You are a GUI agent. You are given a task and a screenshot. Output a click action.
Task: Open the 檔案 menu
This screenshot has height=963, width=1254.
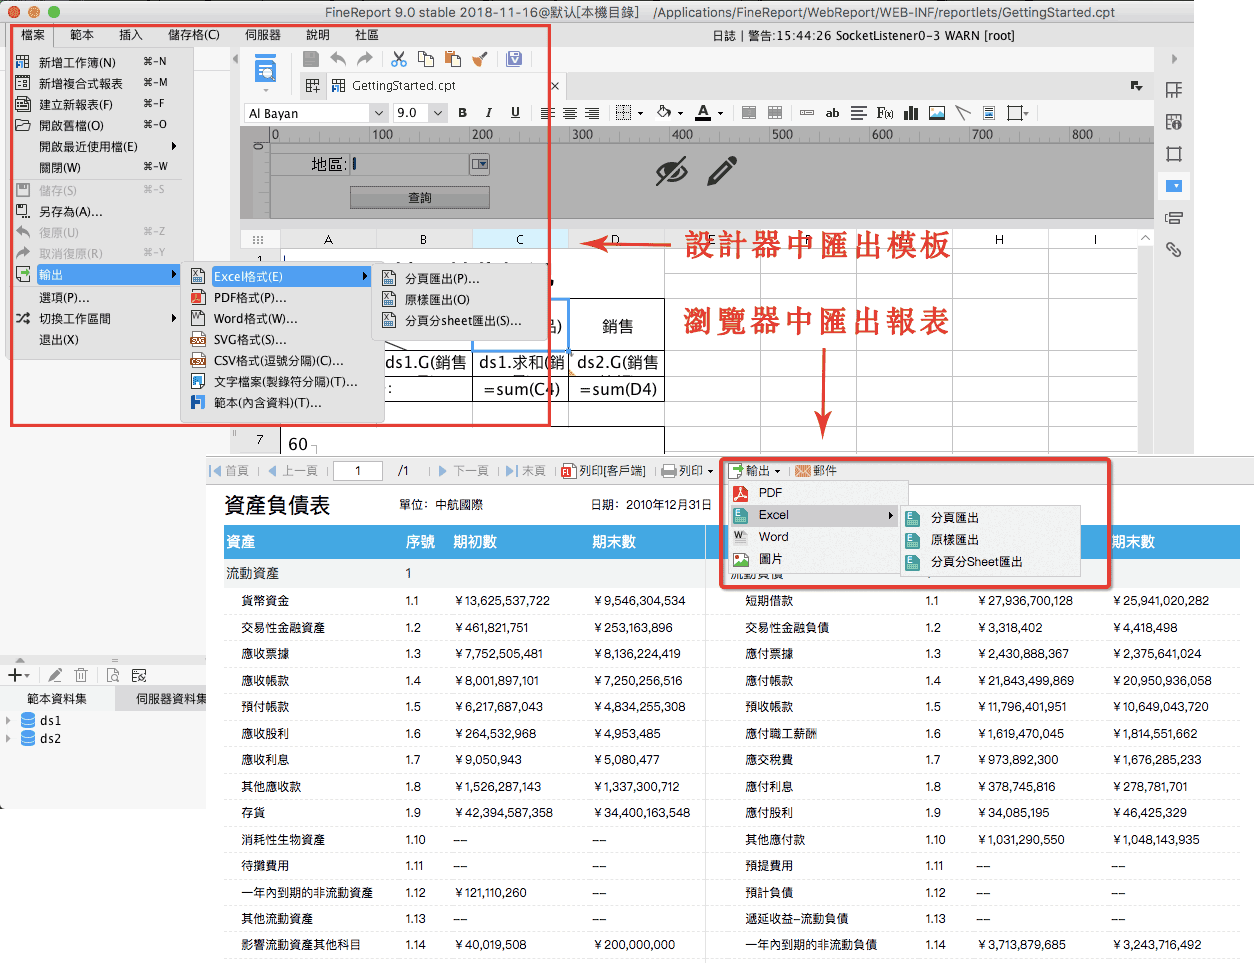[33, 35]
